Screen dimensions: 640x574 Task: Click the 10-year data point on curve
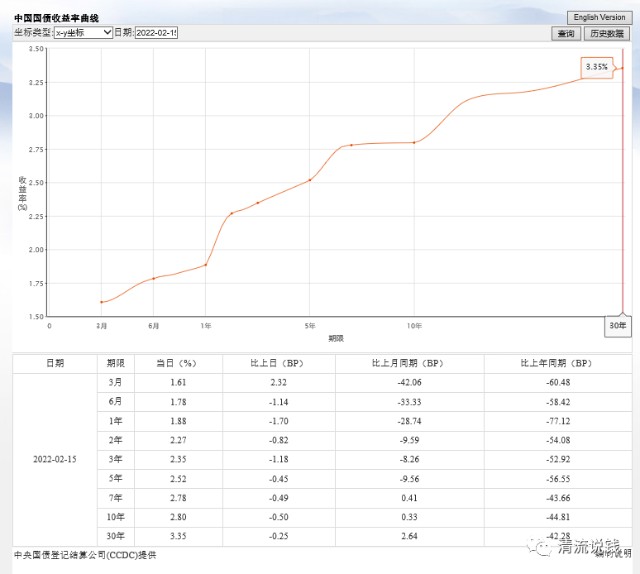pyautogui.click(x=414, y=142)
